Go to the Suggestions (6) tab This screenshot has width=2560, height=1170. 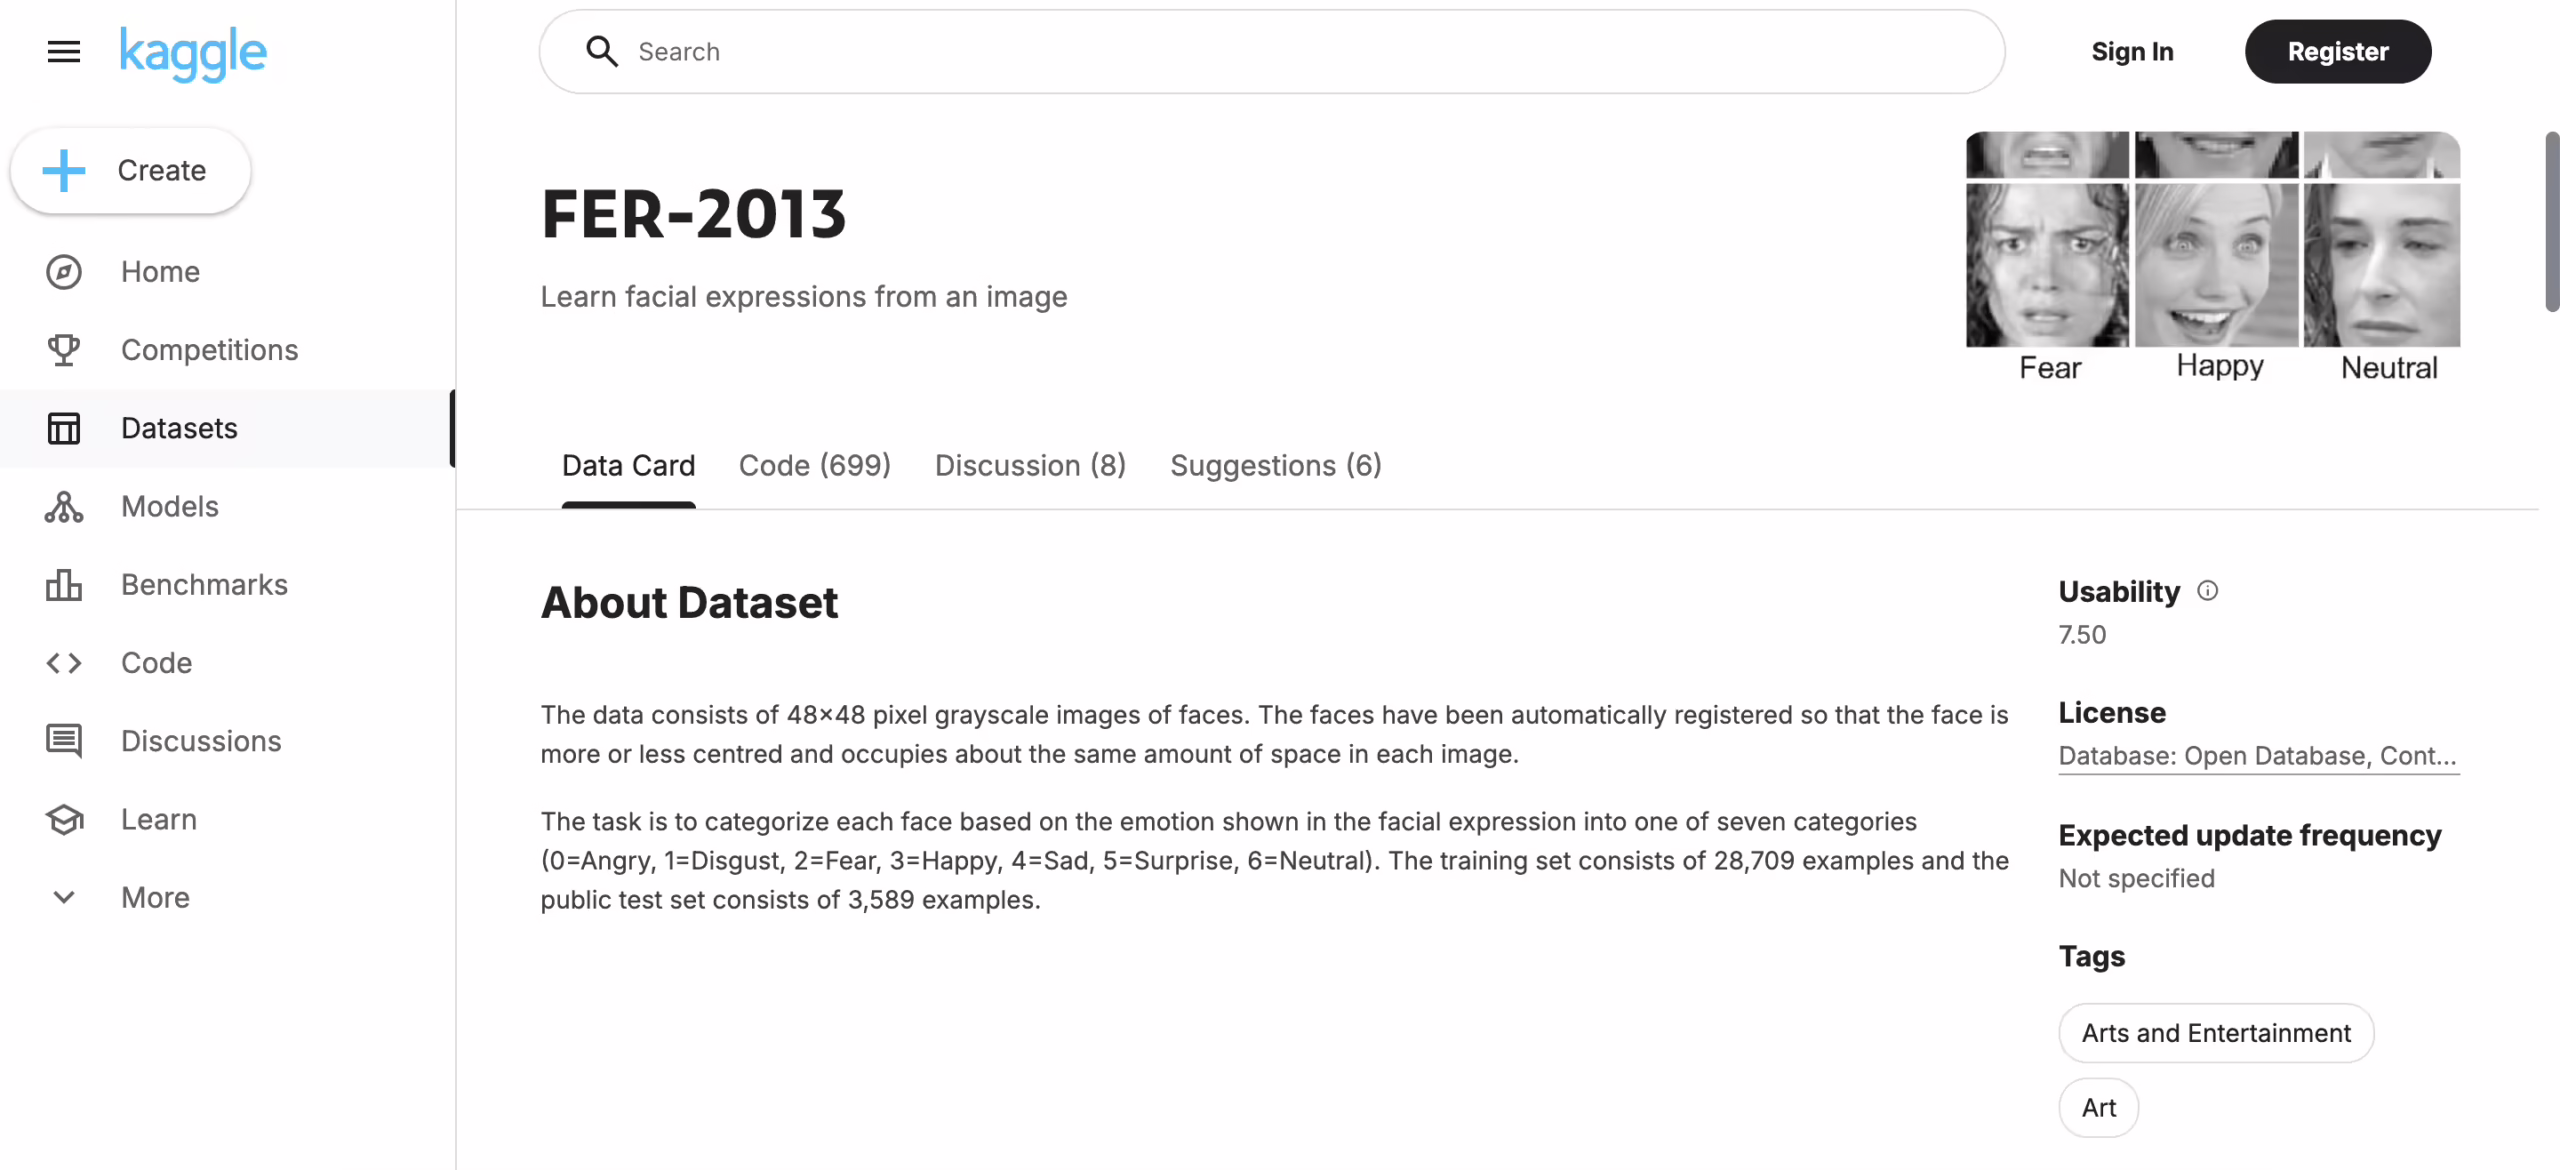[1275, 466]
